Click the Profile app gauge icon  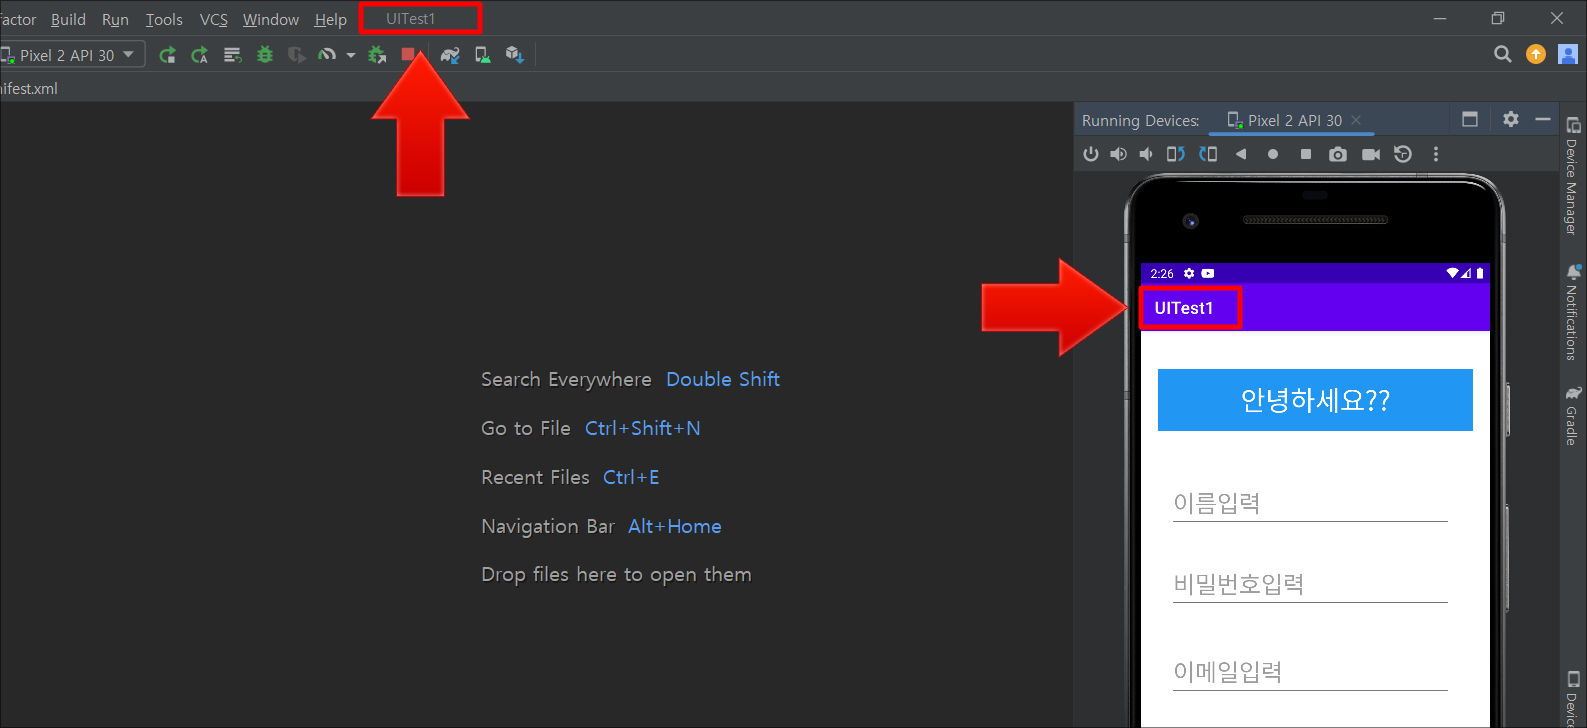(327, 55)
